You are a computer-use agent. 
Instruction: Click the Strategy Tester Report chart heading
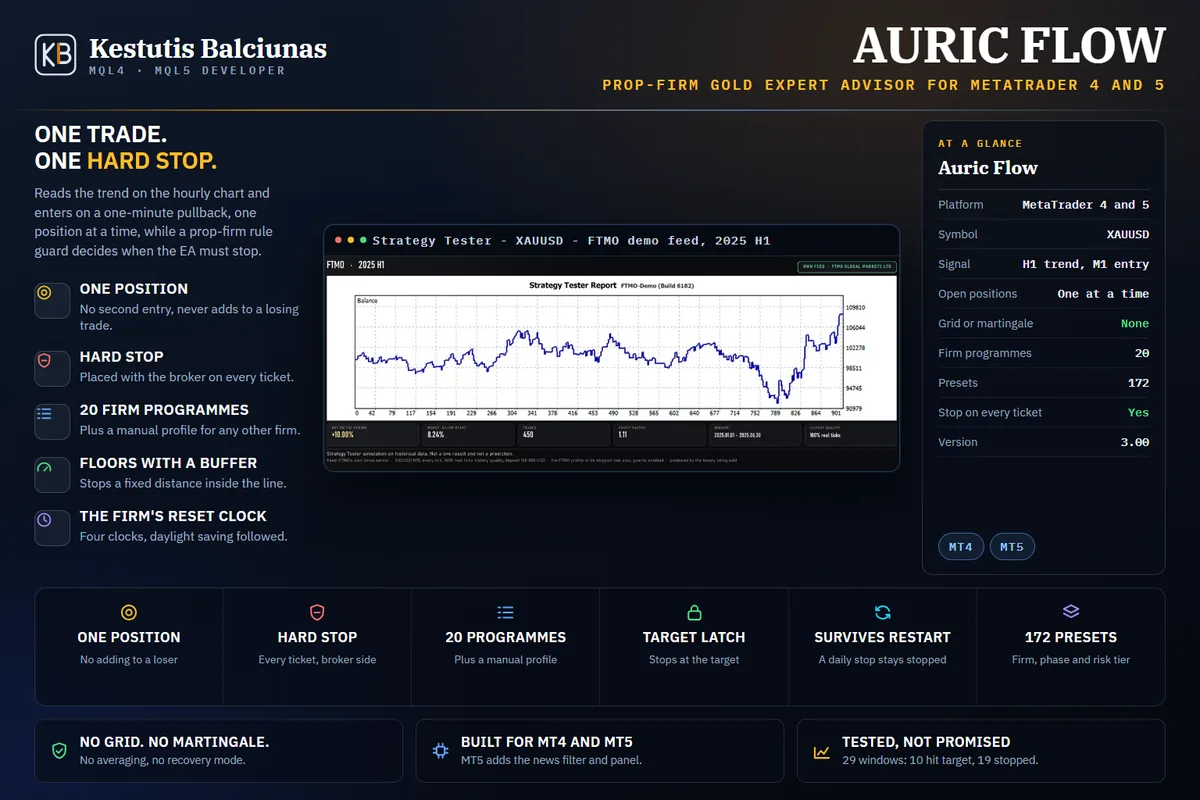[572, 286]
